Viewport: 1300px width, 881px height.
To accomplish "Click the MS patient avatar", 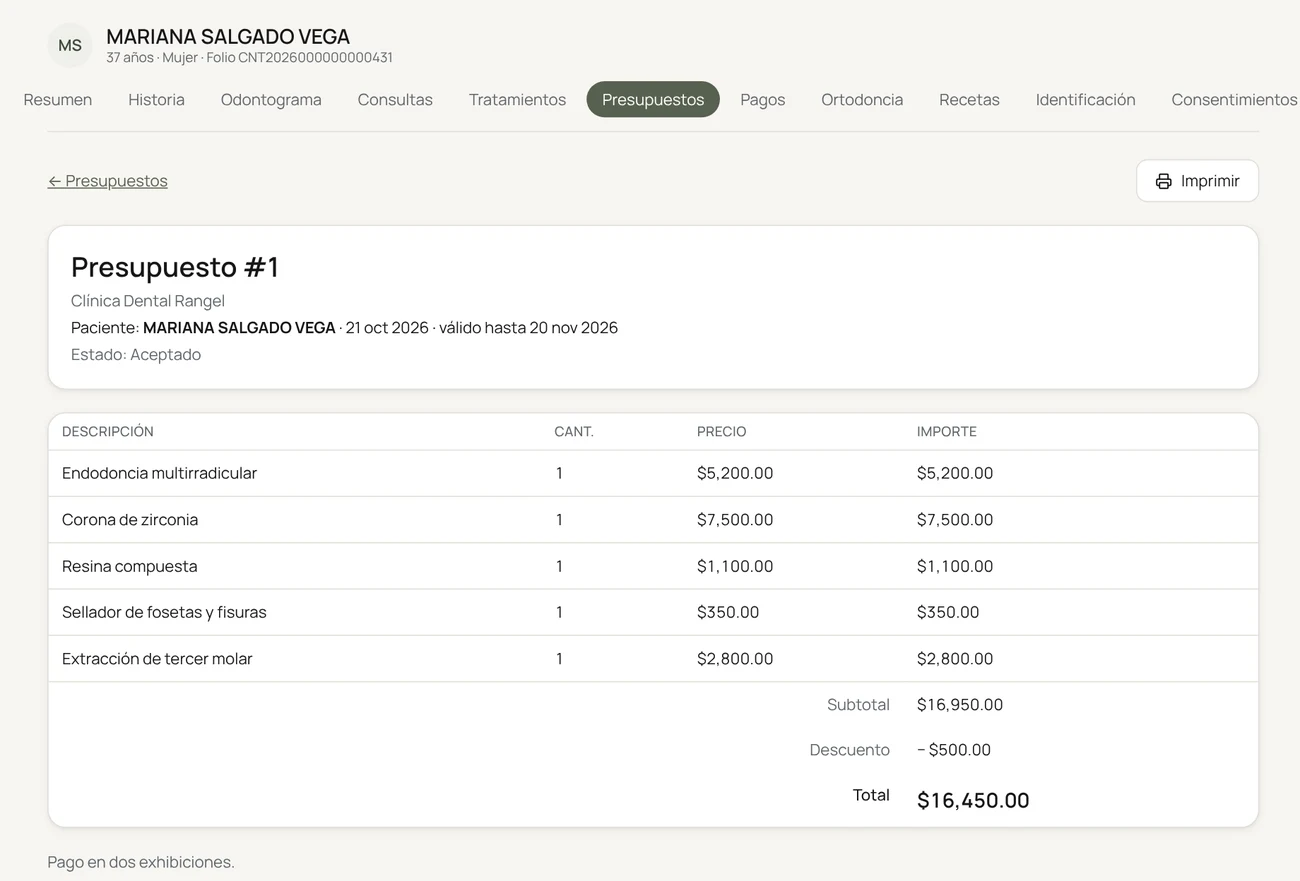I will (x=70, y=46).
